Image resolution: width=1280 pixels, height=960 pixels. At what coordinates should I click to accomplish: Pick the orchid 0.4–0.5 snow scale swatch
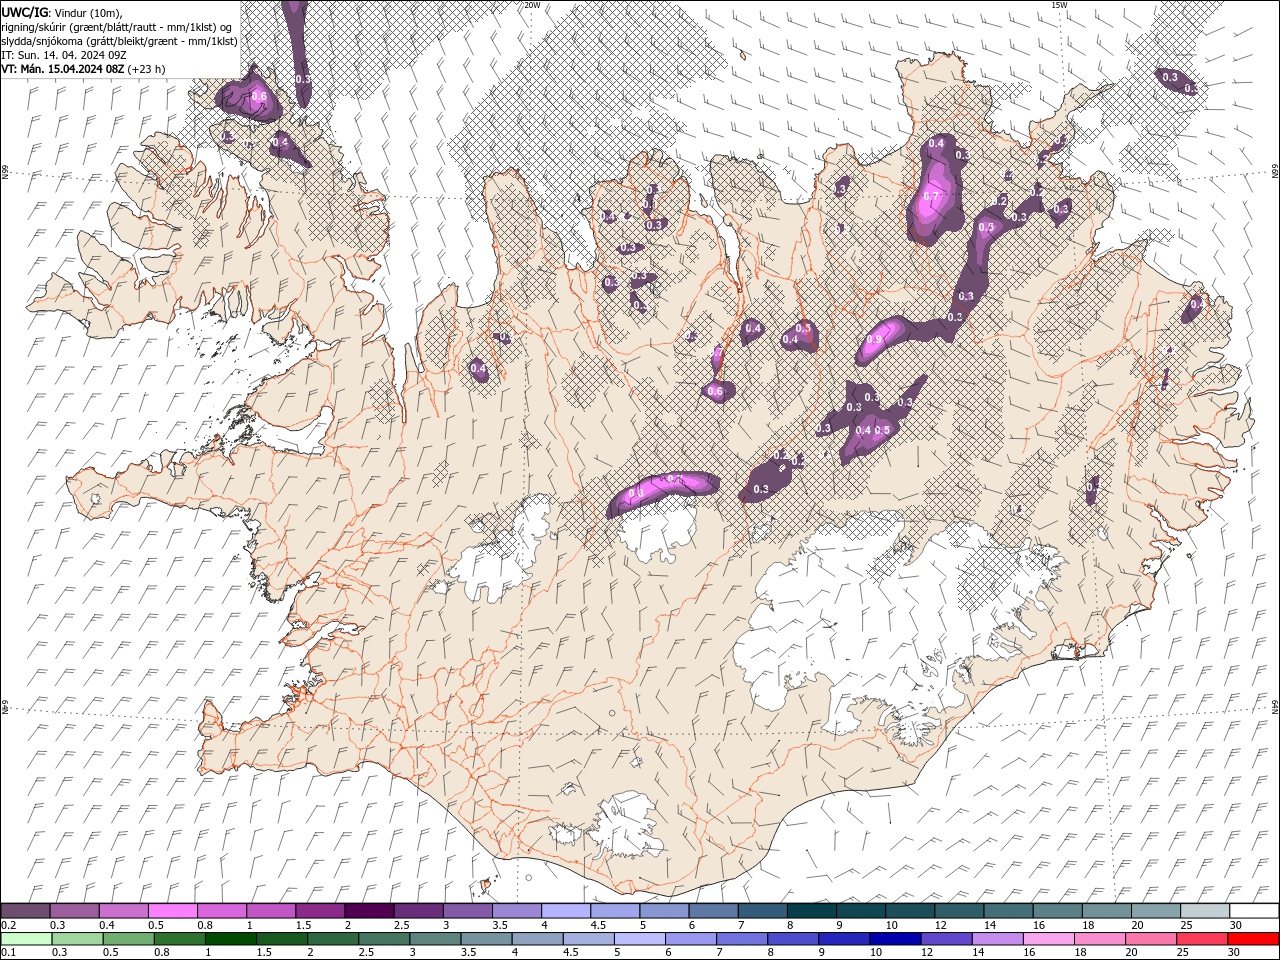tap(123, 911)
